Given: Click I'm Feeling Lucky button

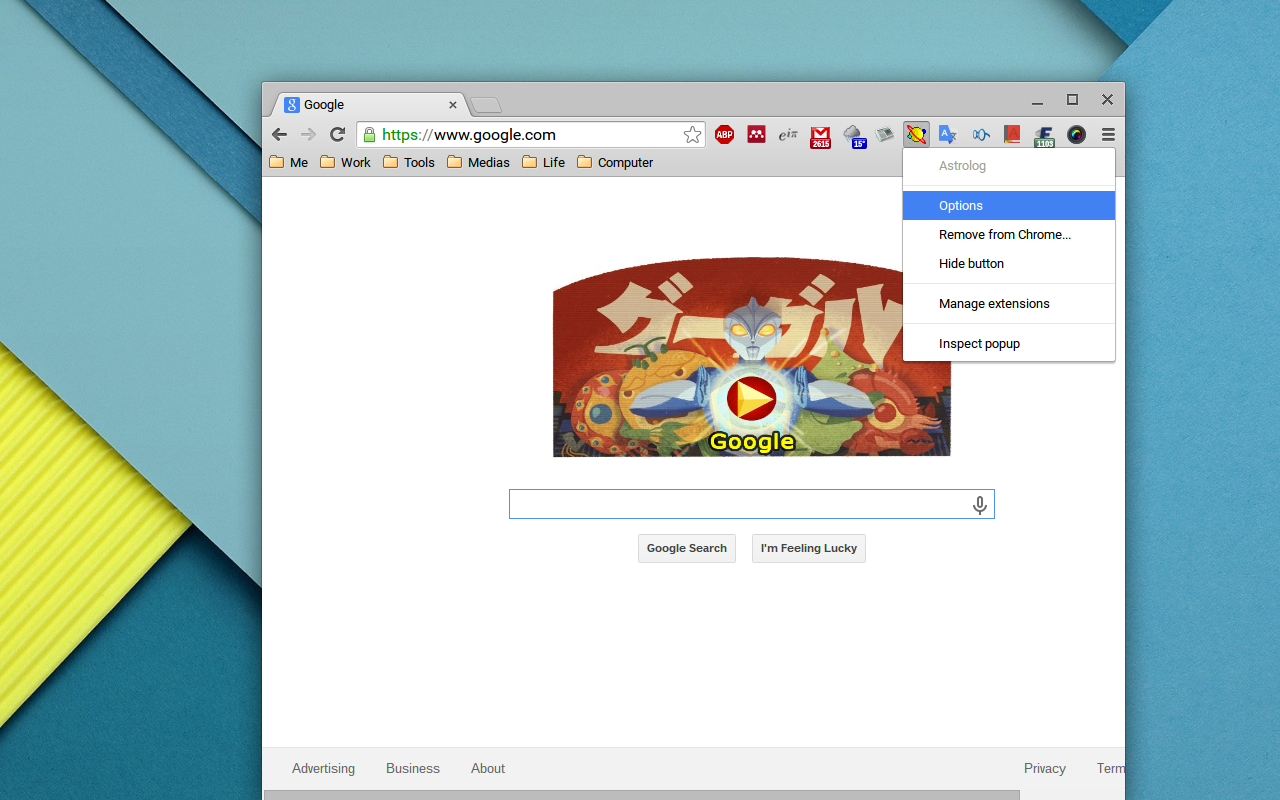Looking at the screenshot, I should [809, 548].
